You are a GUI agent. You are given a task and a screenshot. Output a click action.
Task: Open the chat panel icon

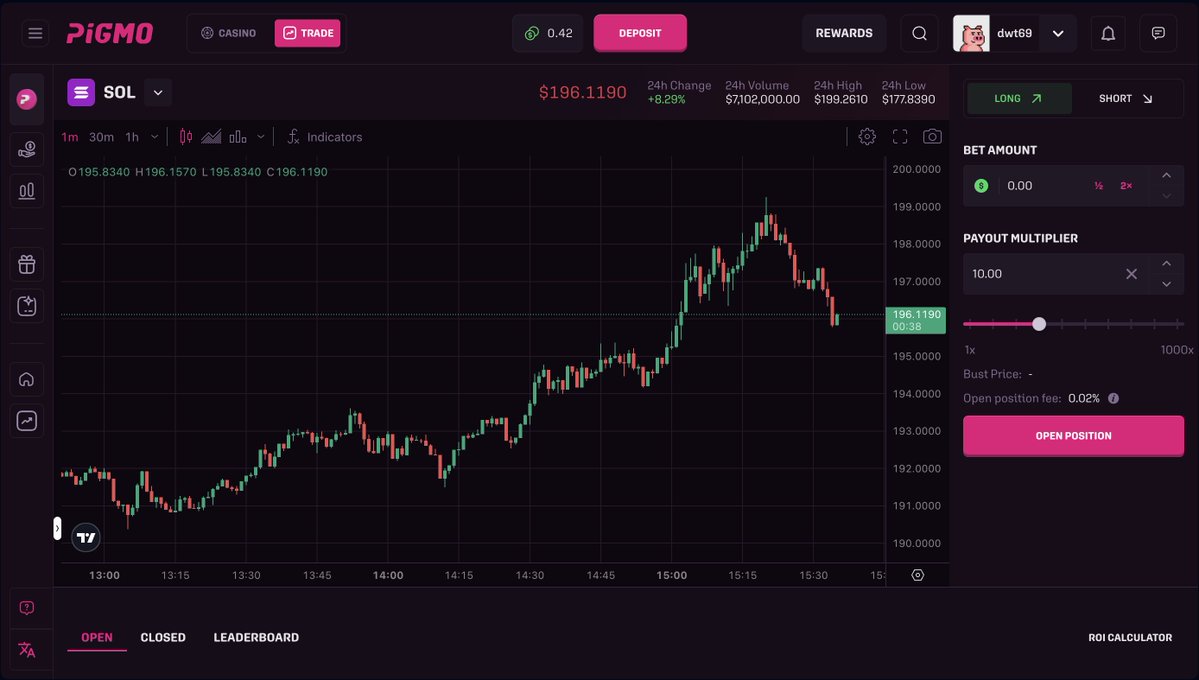(1158, 33)
